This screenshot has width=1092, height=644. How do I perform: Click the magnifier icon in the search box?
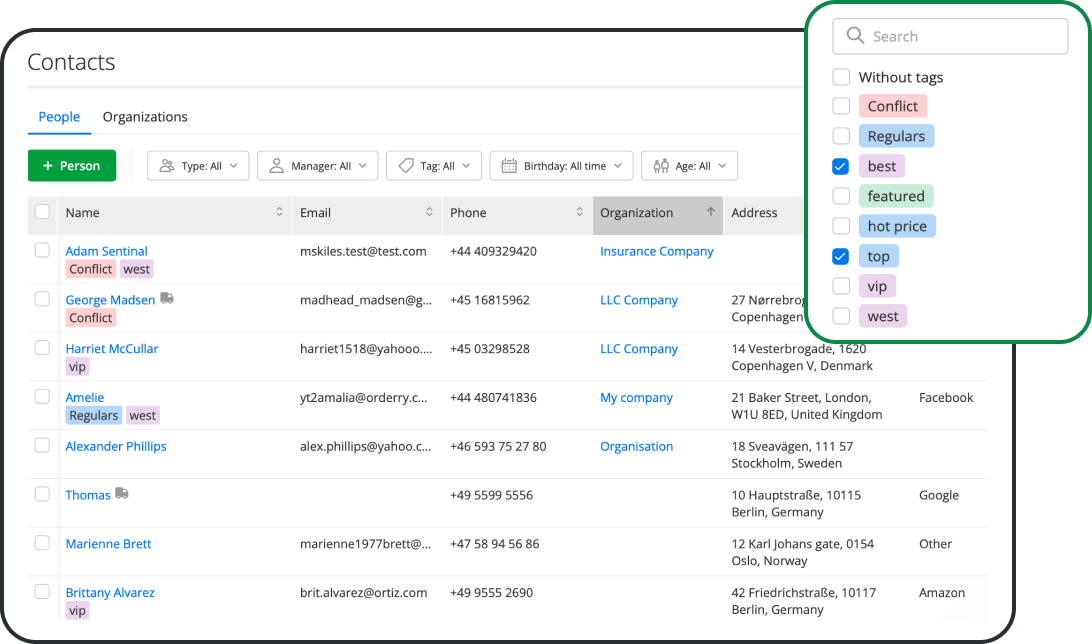(x=855, y=36)
